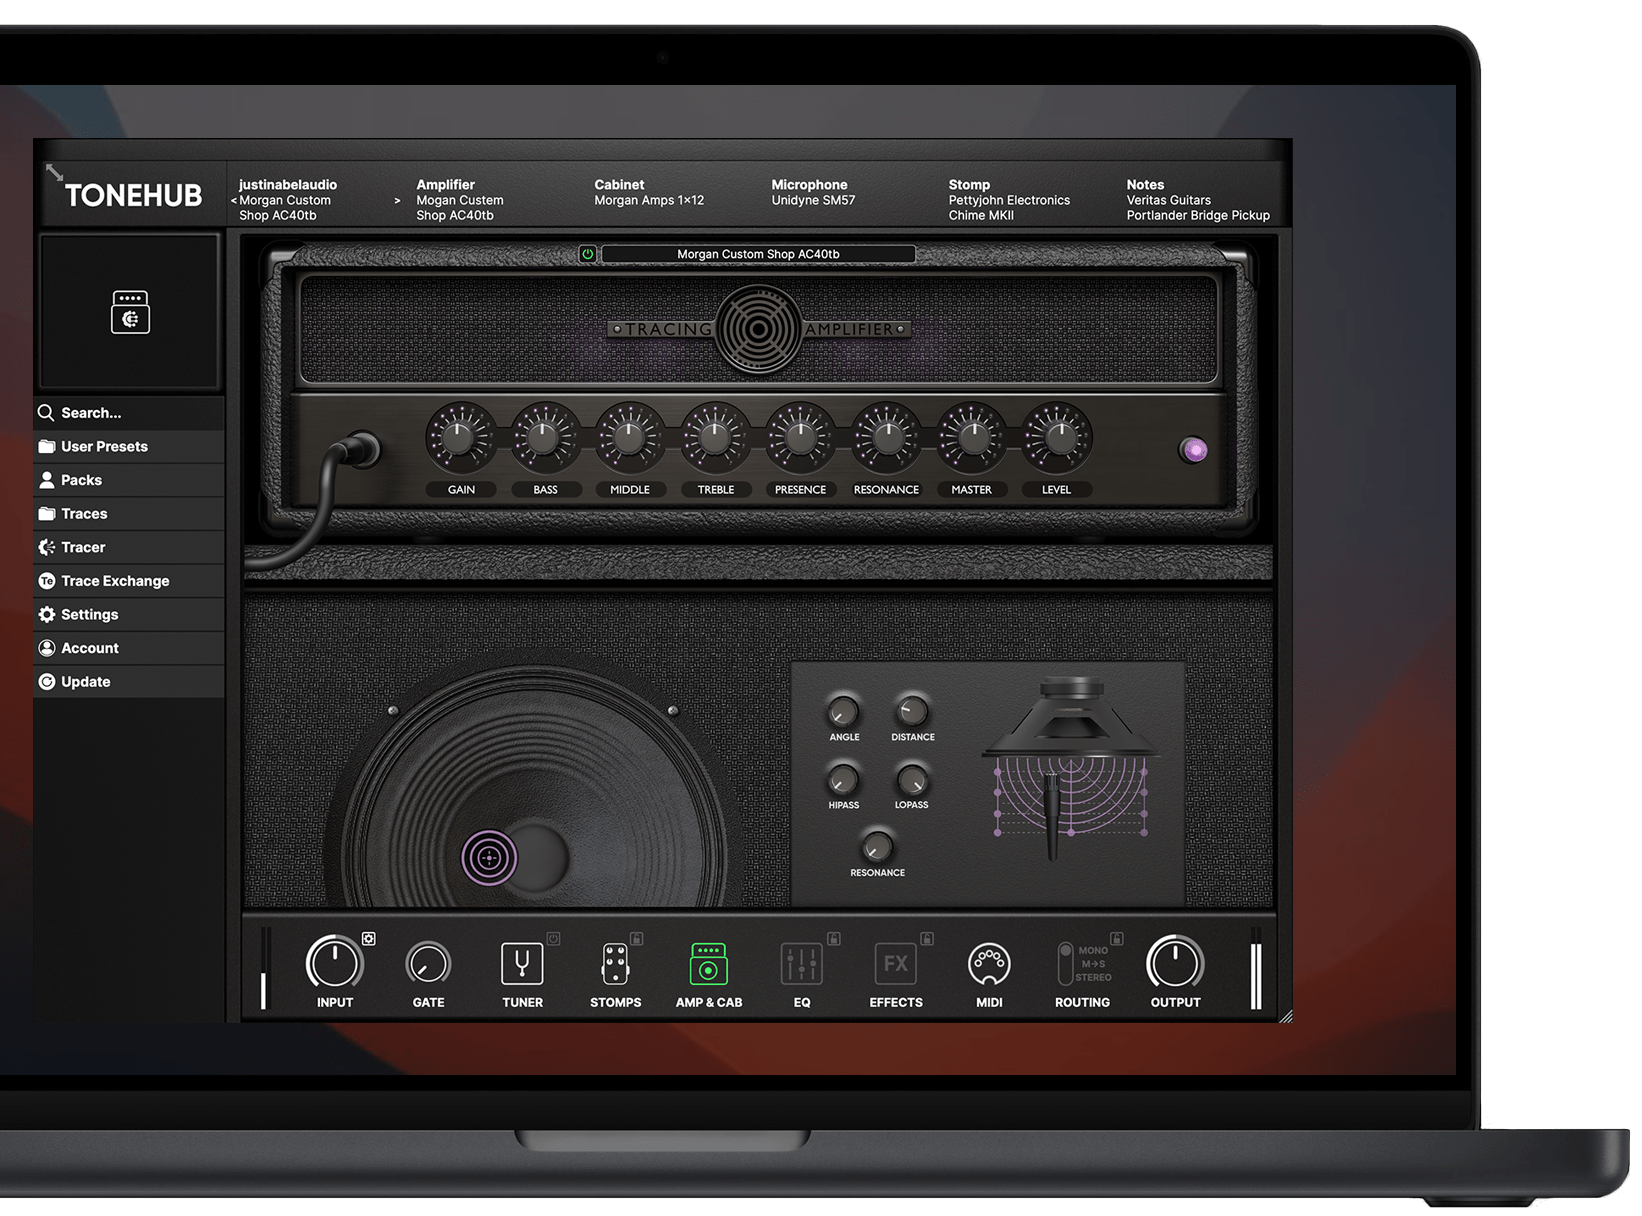Click the window resize grip at bottom right
1642x1216 pixels.
pyautogui.click(x=1285, y=1016)
